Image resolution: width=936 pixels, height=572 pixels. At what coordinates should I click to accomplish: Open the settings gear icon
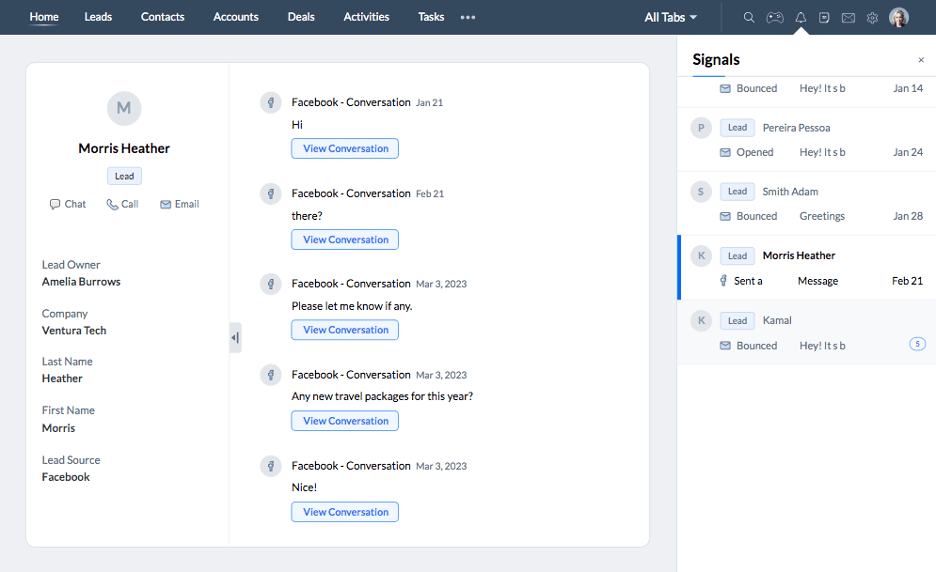pyautogui.click(x=872, y=17)
